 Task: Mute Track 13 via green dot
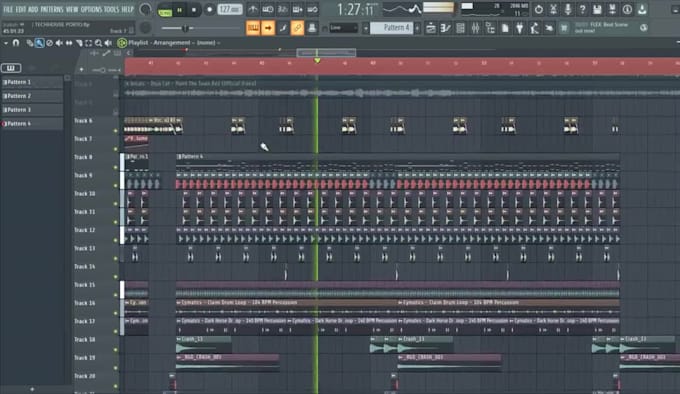click(116, 258)
